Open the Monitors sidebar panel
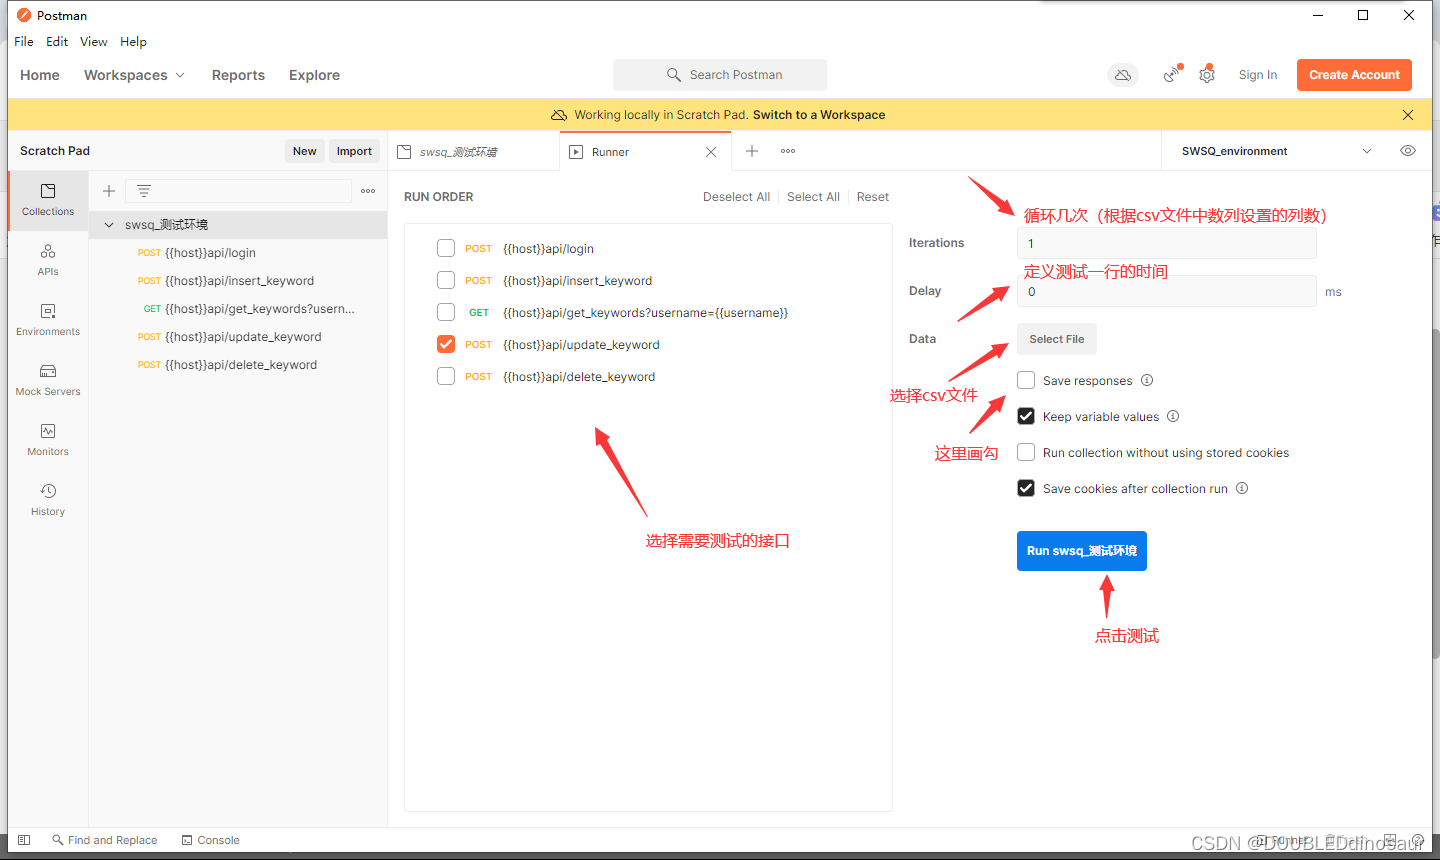The image size is (1440, 860). coord(48,439)
